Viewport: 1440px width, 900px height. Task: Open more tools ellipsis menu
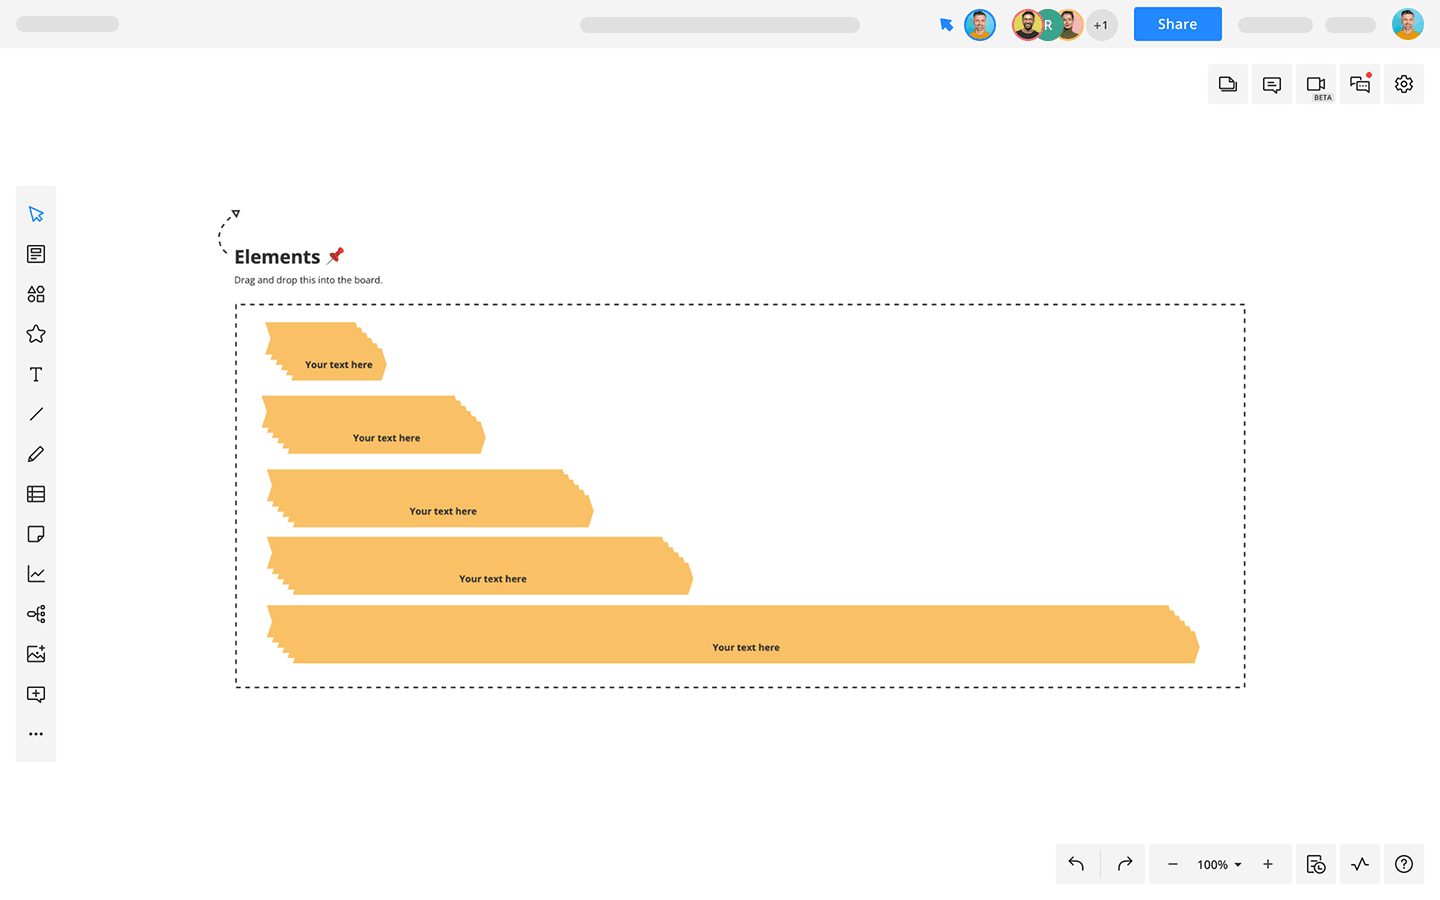(36, 734)
